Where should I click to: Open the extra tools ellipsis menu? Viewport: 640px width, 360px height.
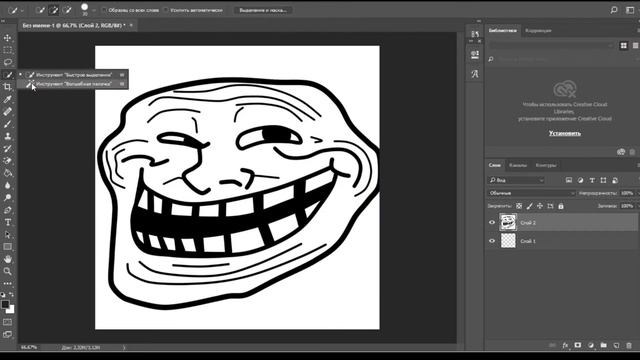(x=7, y=283)
